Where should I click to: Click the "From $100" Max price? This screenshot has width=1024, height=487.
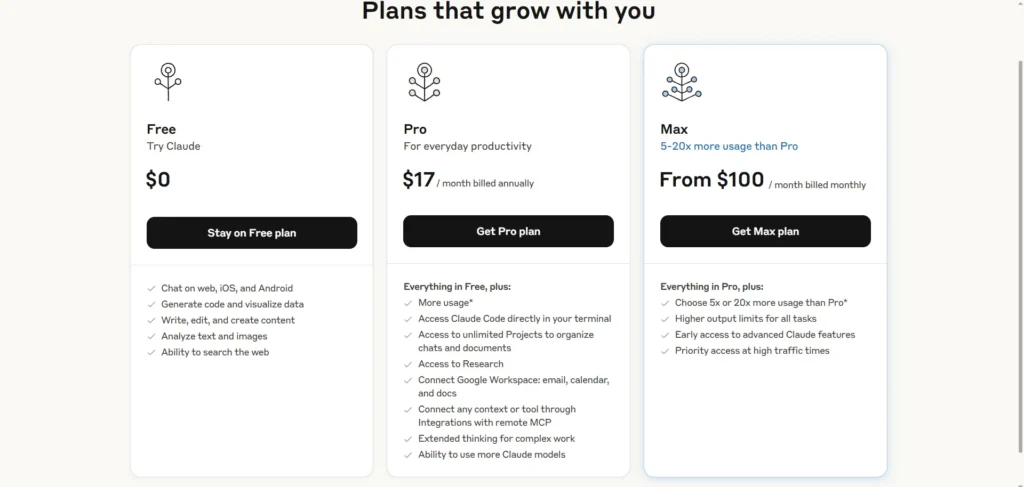[x=712, y=180]
